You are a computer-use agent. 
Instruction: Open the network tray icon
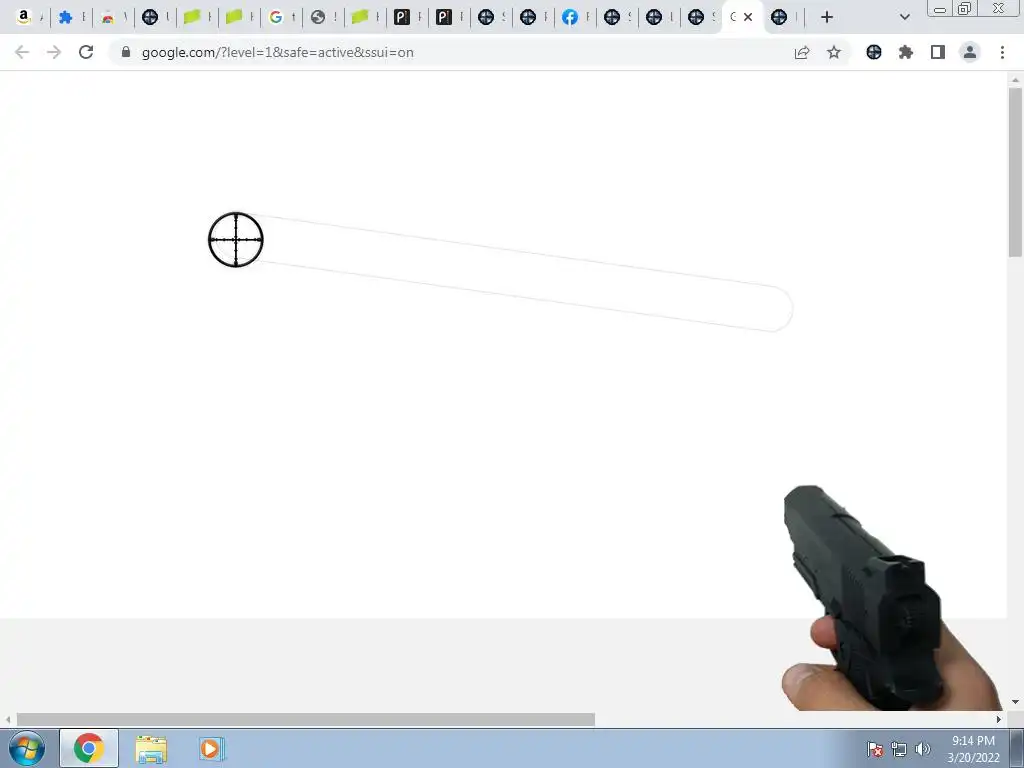click(899, 749)
